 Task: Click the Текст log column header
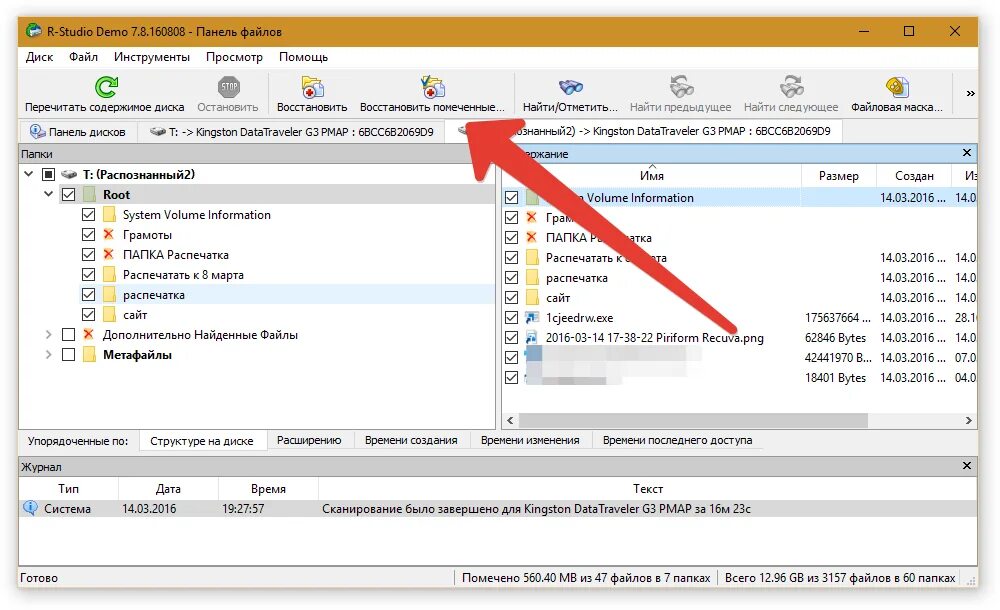click(647, 489)
